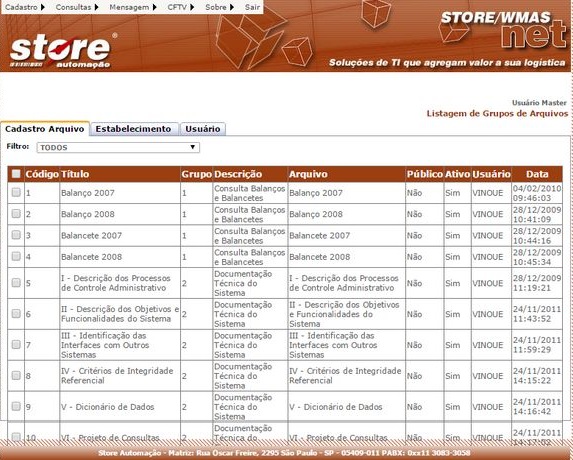
Task: Open the CFTV menu
Action: [x=181, y=7]
